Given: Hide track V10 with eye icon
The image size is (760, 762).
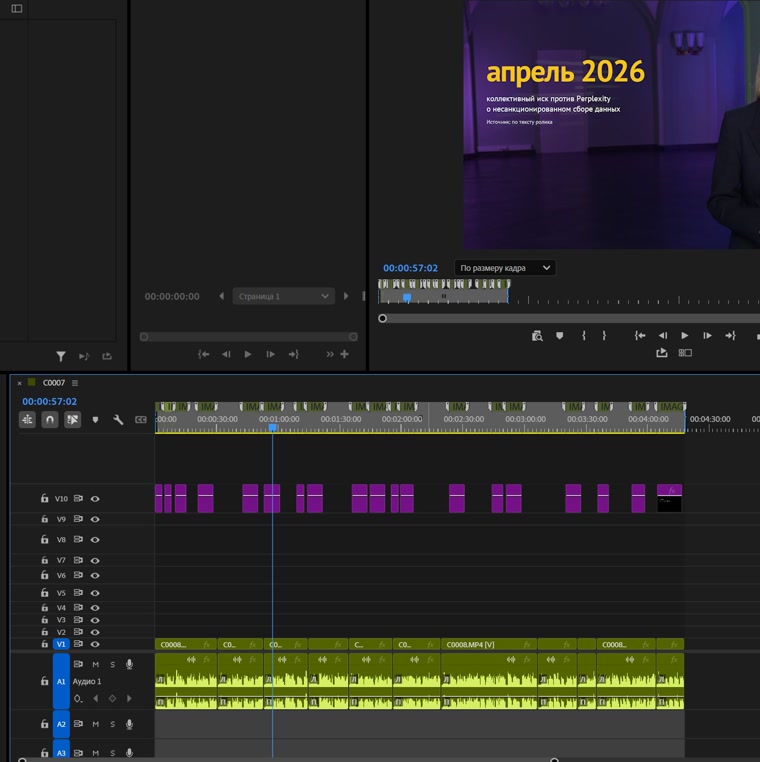Looking at the screenshot, I should (x=95, y=499).
